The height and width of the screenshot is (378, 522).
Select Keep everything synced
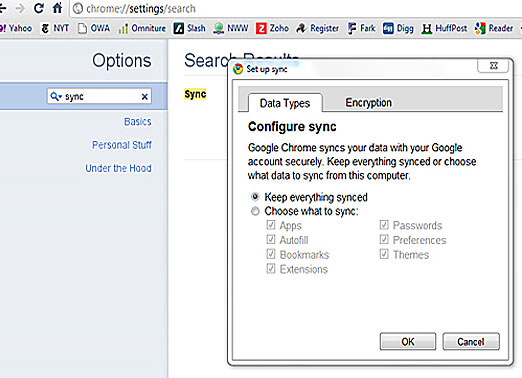tap(255, 197)
